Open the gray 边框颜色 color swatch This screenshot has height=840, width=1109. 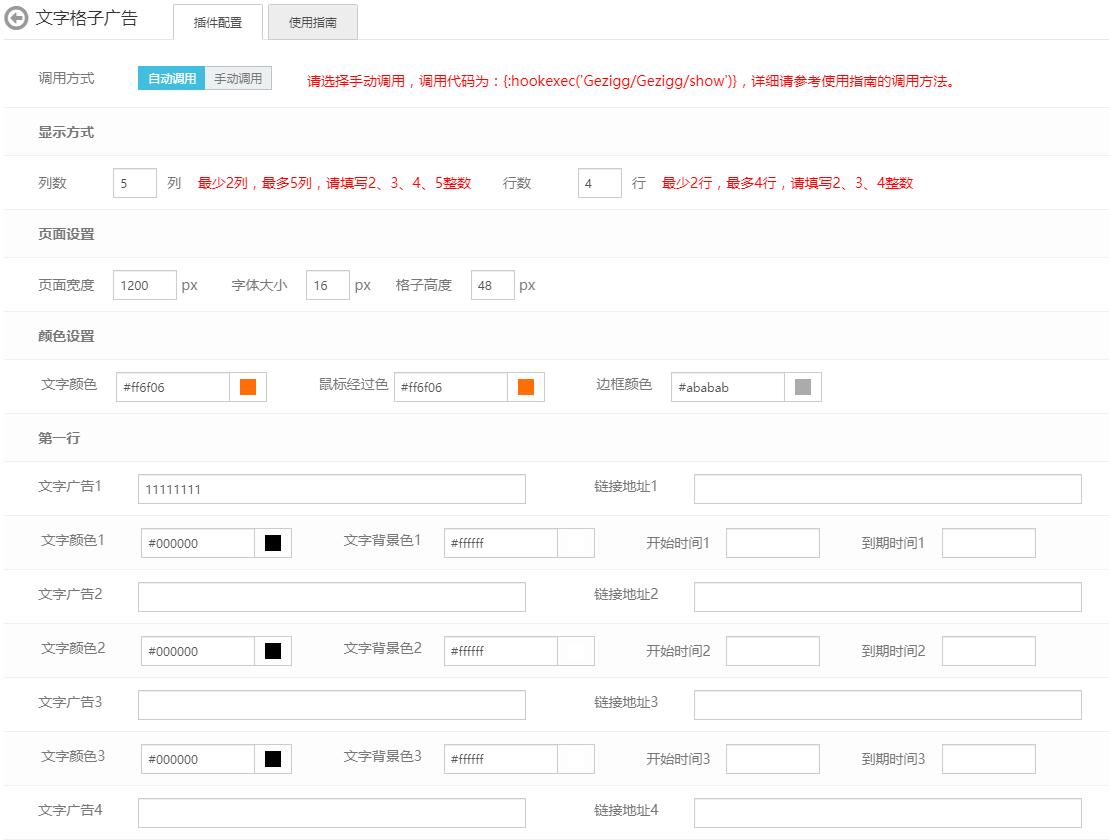click(802, 387)
